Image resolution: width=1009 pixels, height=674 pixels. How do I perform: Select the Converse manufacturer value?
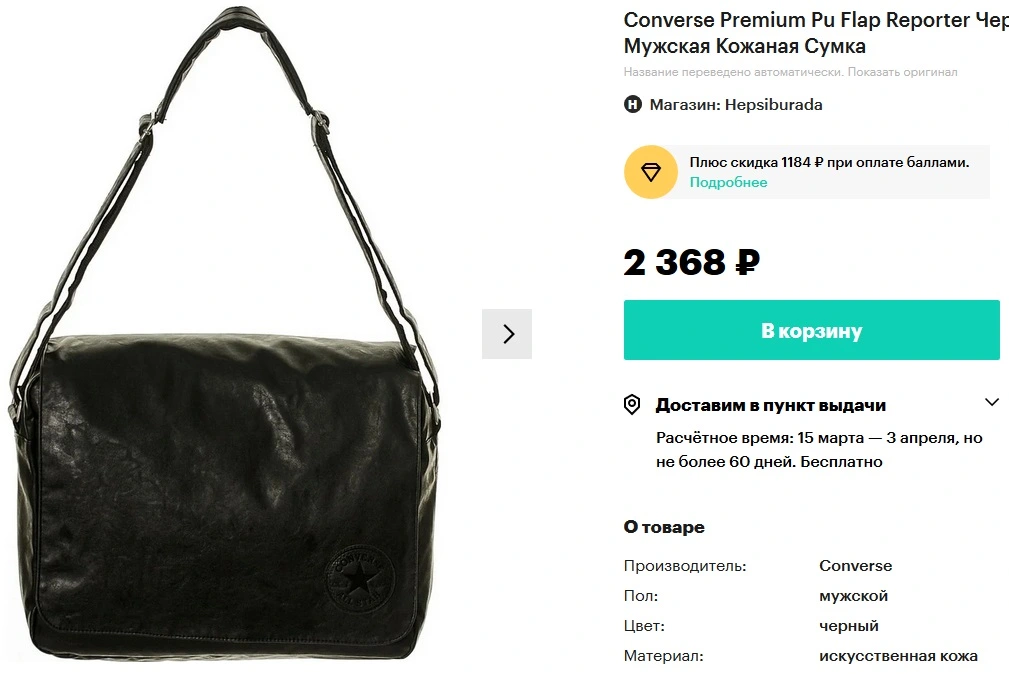coord(855,566)
